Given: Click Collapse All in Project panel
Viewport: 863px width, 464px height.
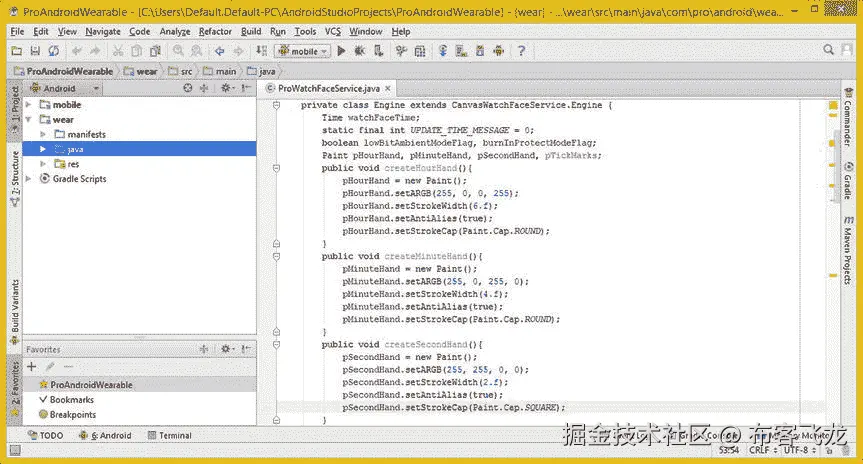Looking at the screenshot, I should tap(204, 88).
